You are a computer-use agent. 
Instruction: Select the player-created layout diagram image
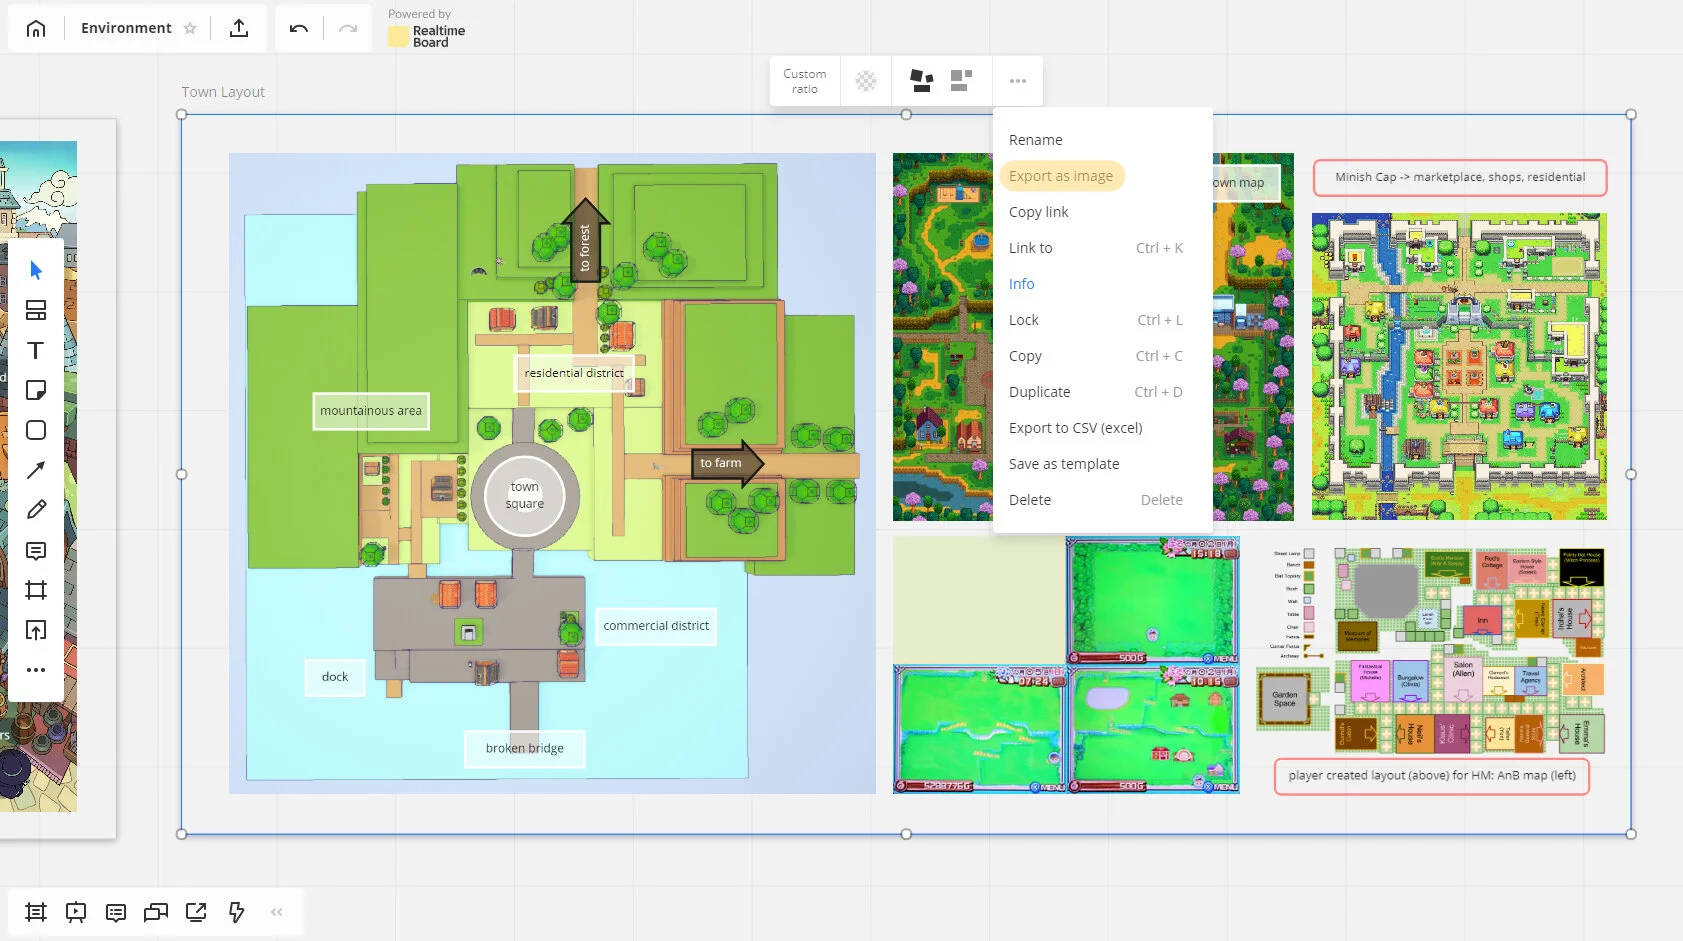[x=1431, y=650]
